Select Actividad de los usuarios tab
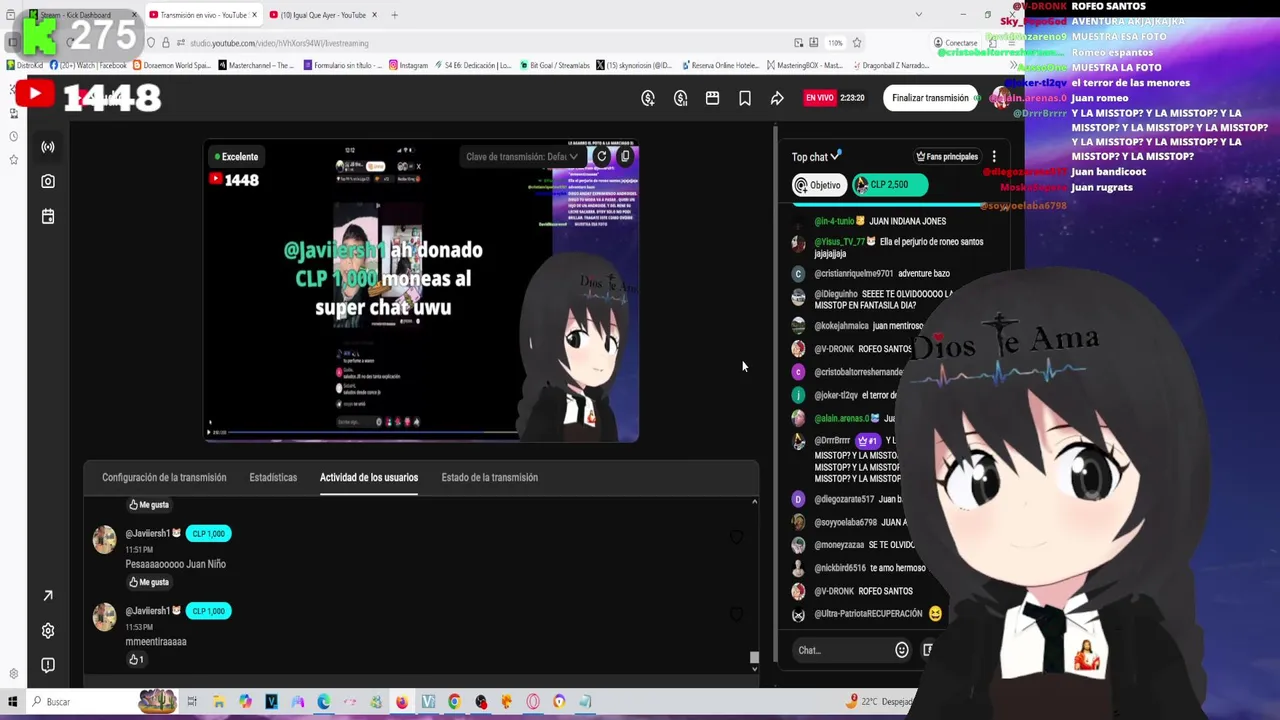Image resolution: width=1280 pixels, height=720 pixels. click(x=369, y=477)
